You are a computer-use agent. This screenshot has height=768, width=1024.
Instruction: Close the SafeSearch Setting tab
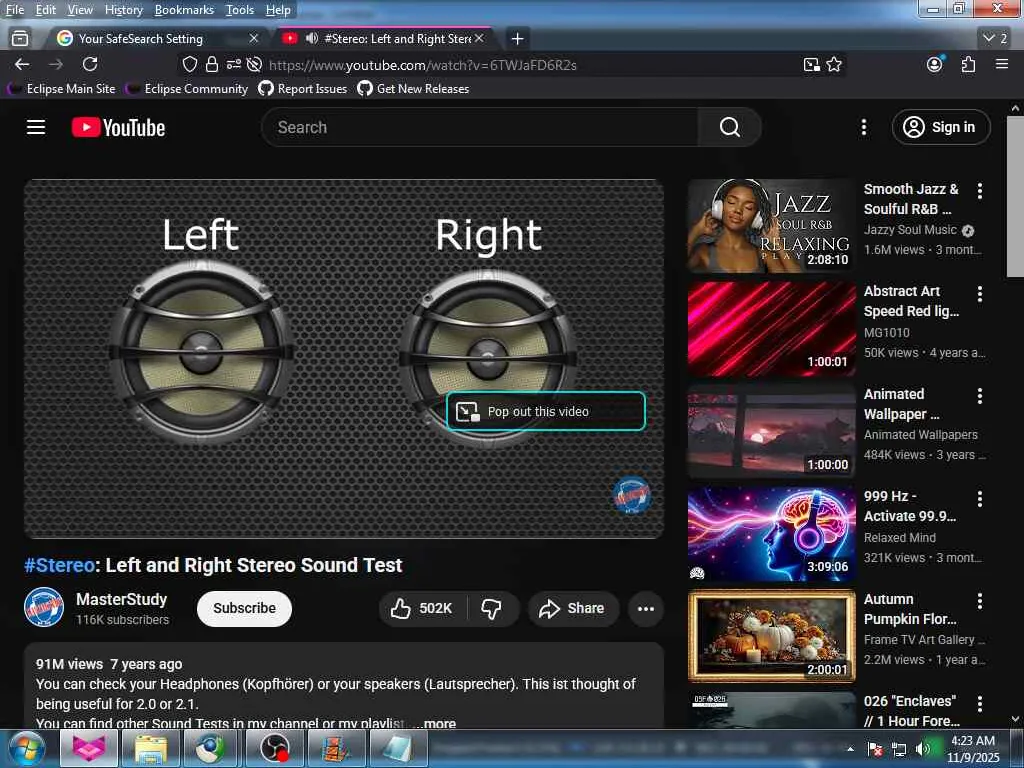(254, 39)
